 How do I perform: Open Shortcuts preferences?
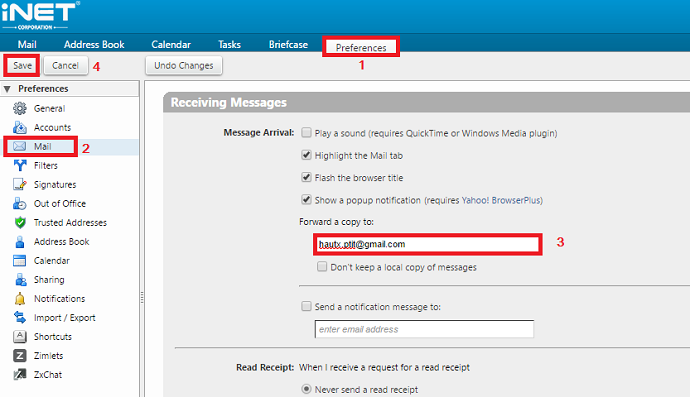pos(53,336)
